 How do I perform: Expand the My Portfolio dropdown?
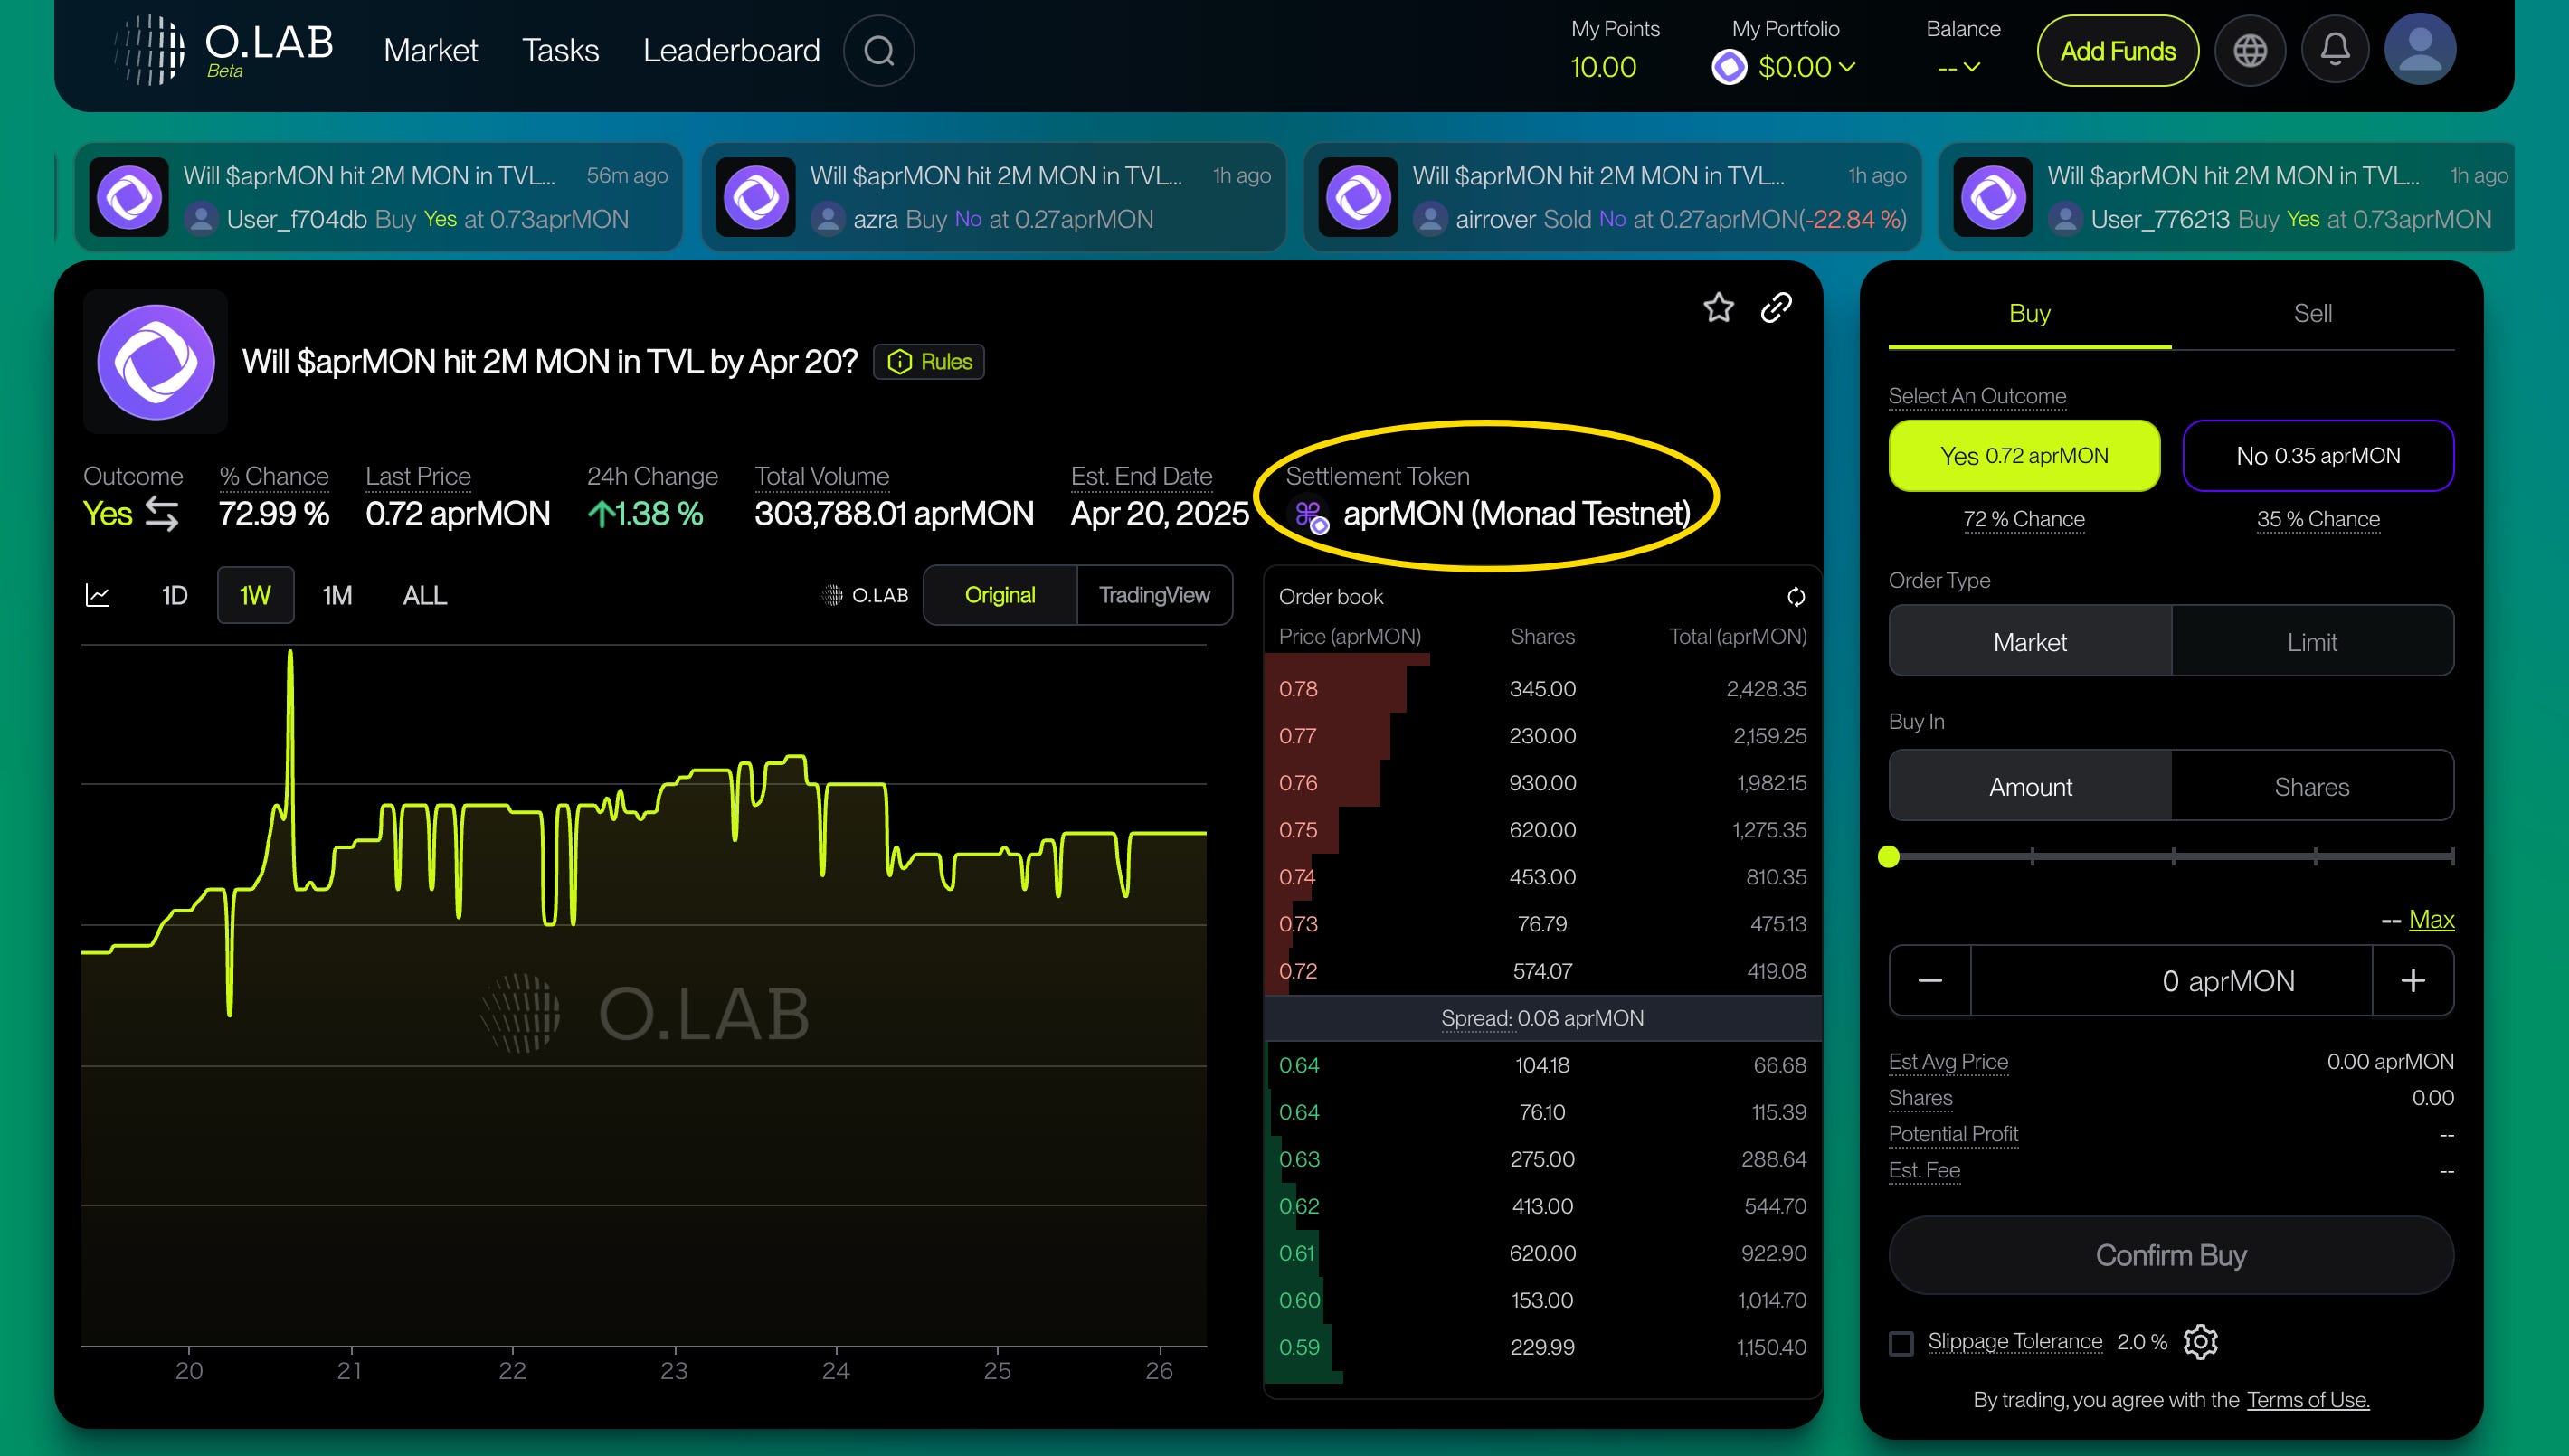click(1849, 67)
